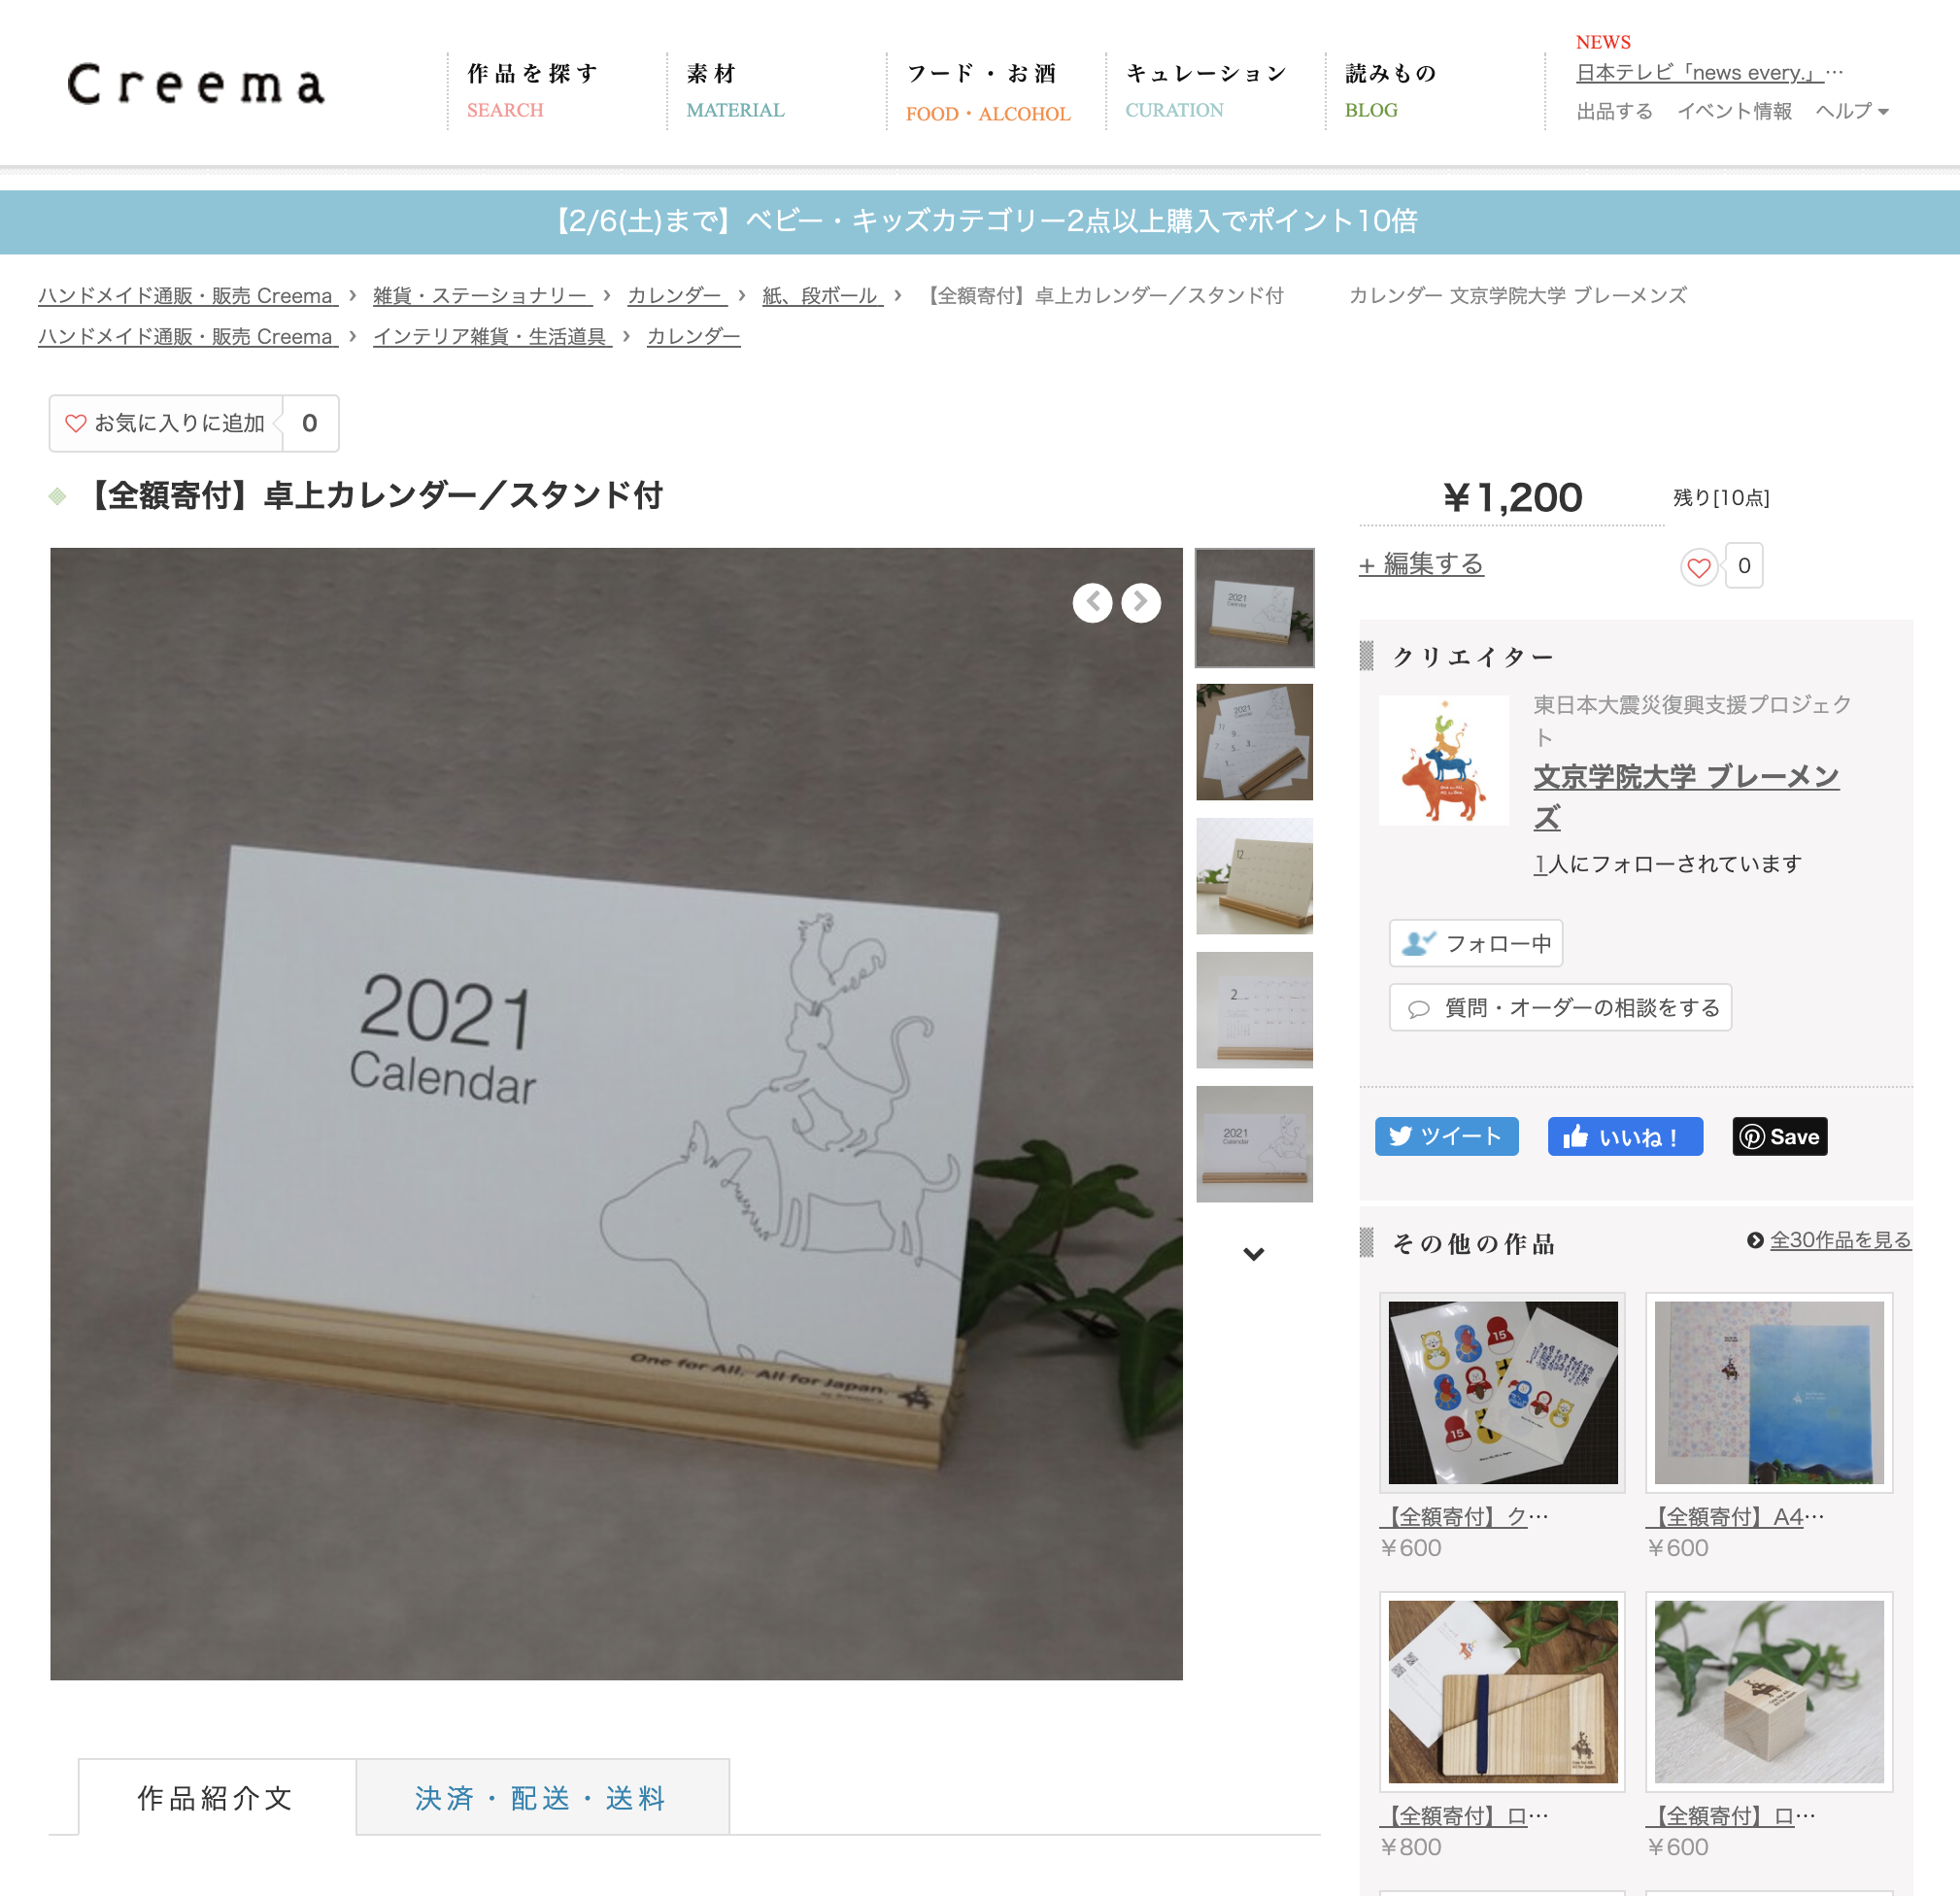Click the blue baby kids point banner
Screen dimensions: 1960x1896
(980, 221)
